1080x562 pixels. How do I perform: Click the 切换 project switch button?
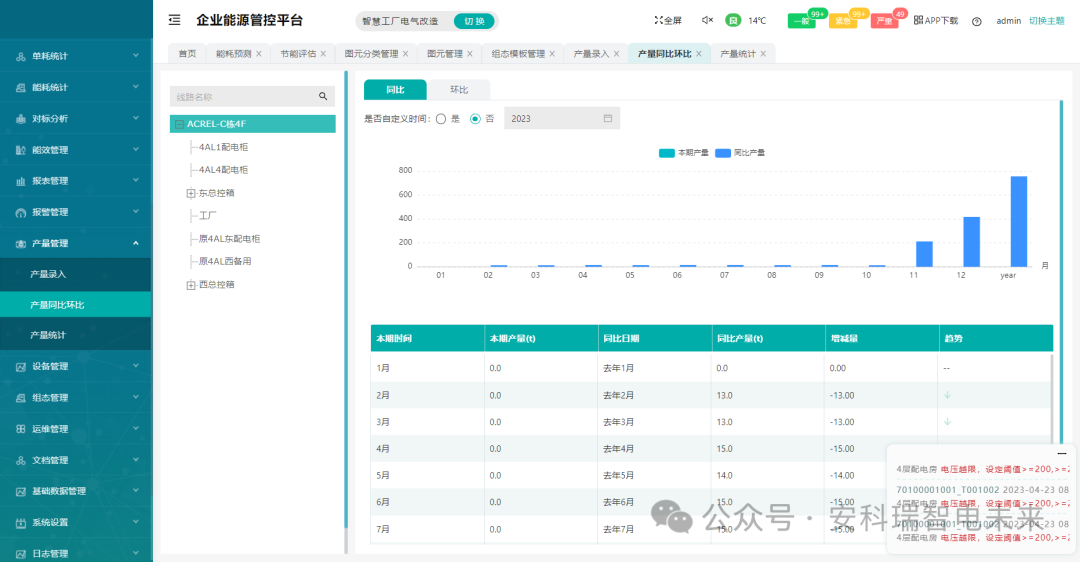click(x=475, y=21)
